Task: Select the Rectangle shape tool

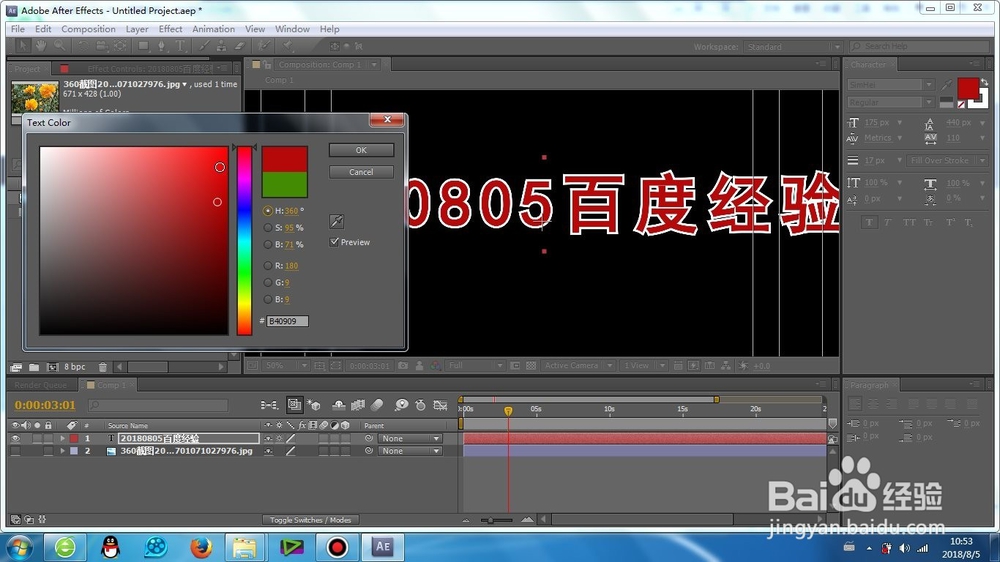Action: [x=143, y=46]
